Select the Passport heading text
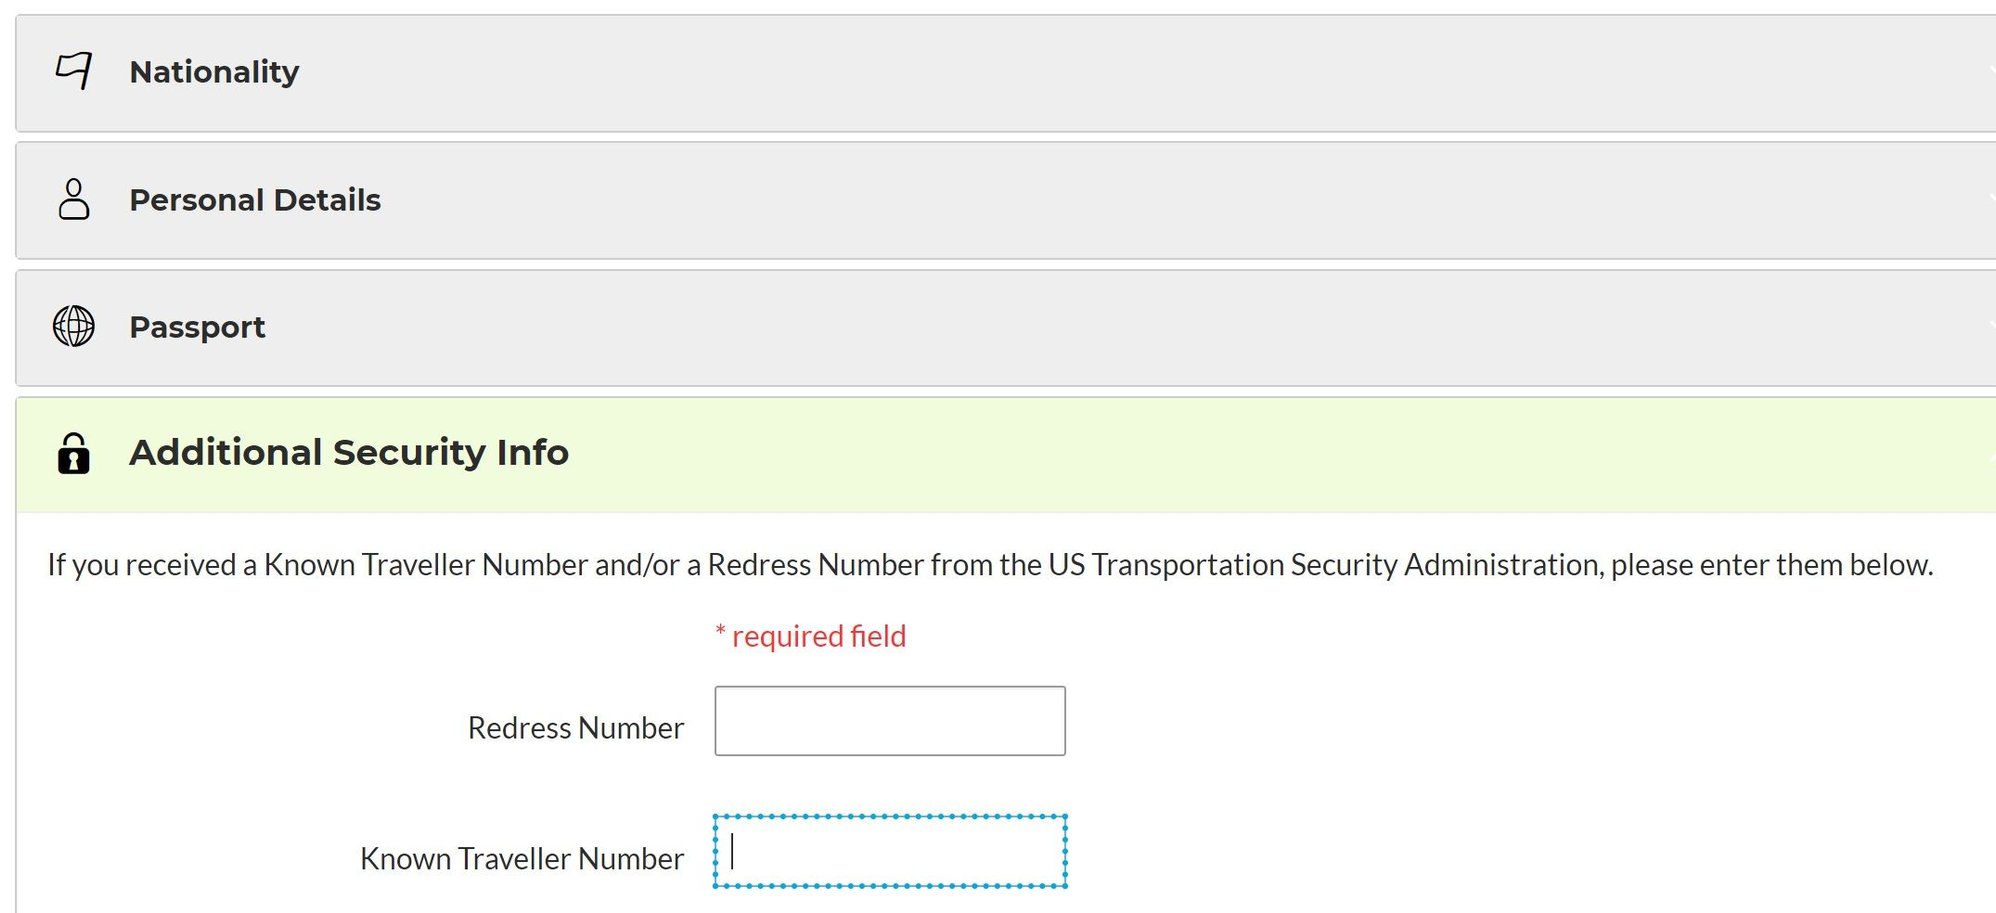 (x=197, y=327)
